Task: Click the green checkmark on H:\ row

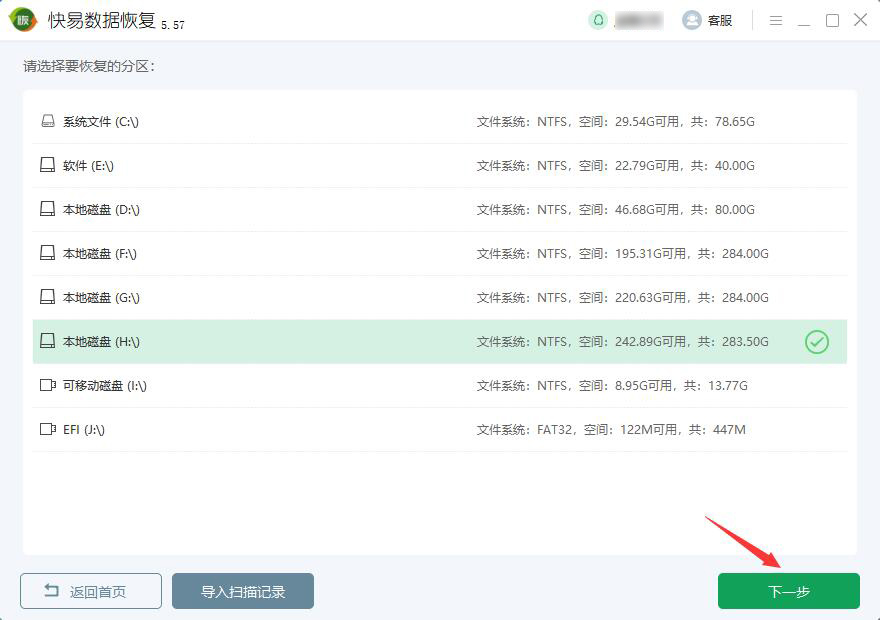Action: (x=817, y=342)
